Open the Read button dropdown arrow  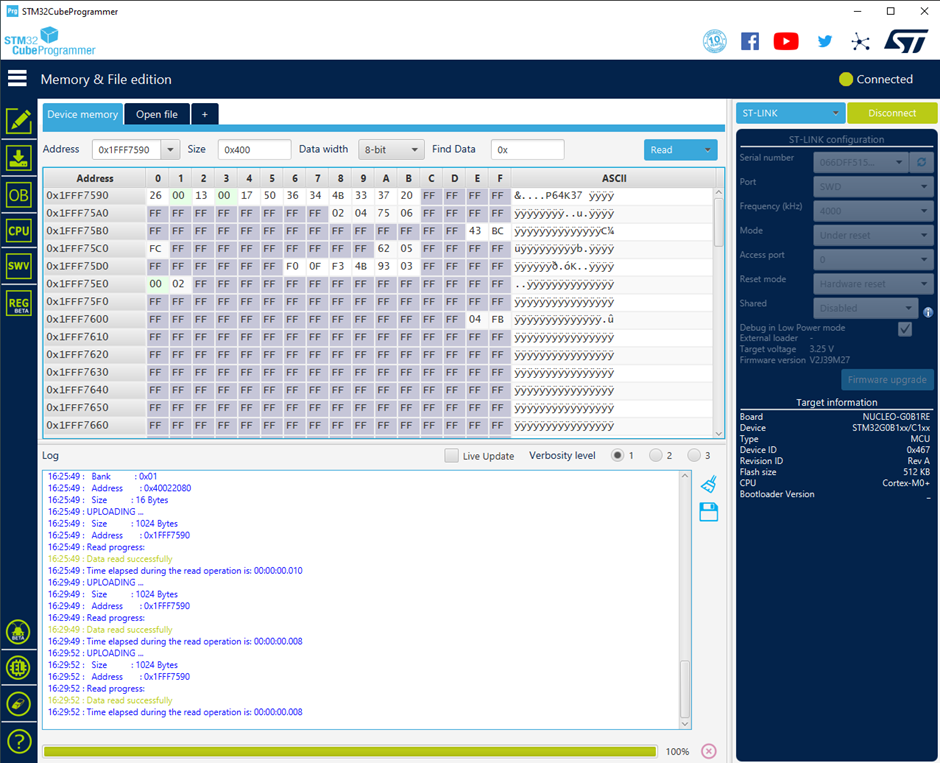pos(707,150)
